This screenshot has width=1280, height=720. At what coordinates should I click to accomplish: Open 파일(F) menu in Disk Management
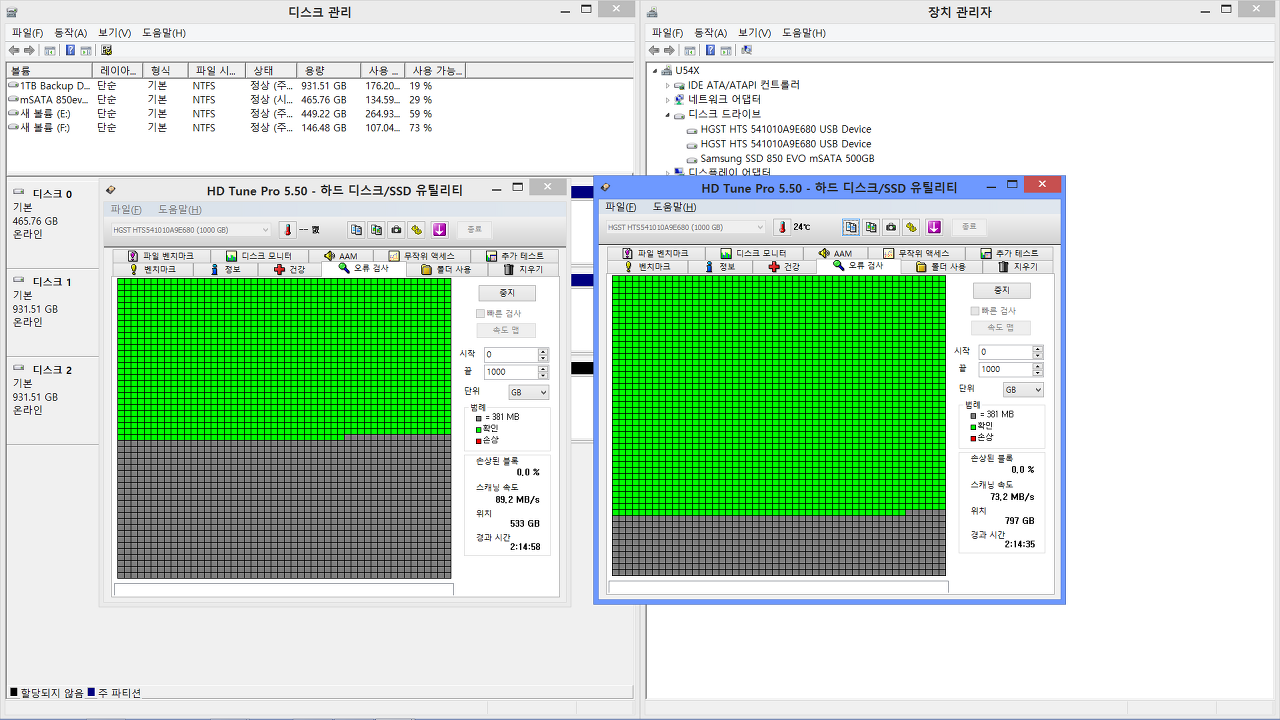click(27, 33)
